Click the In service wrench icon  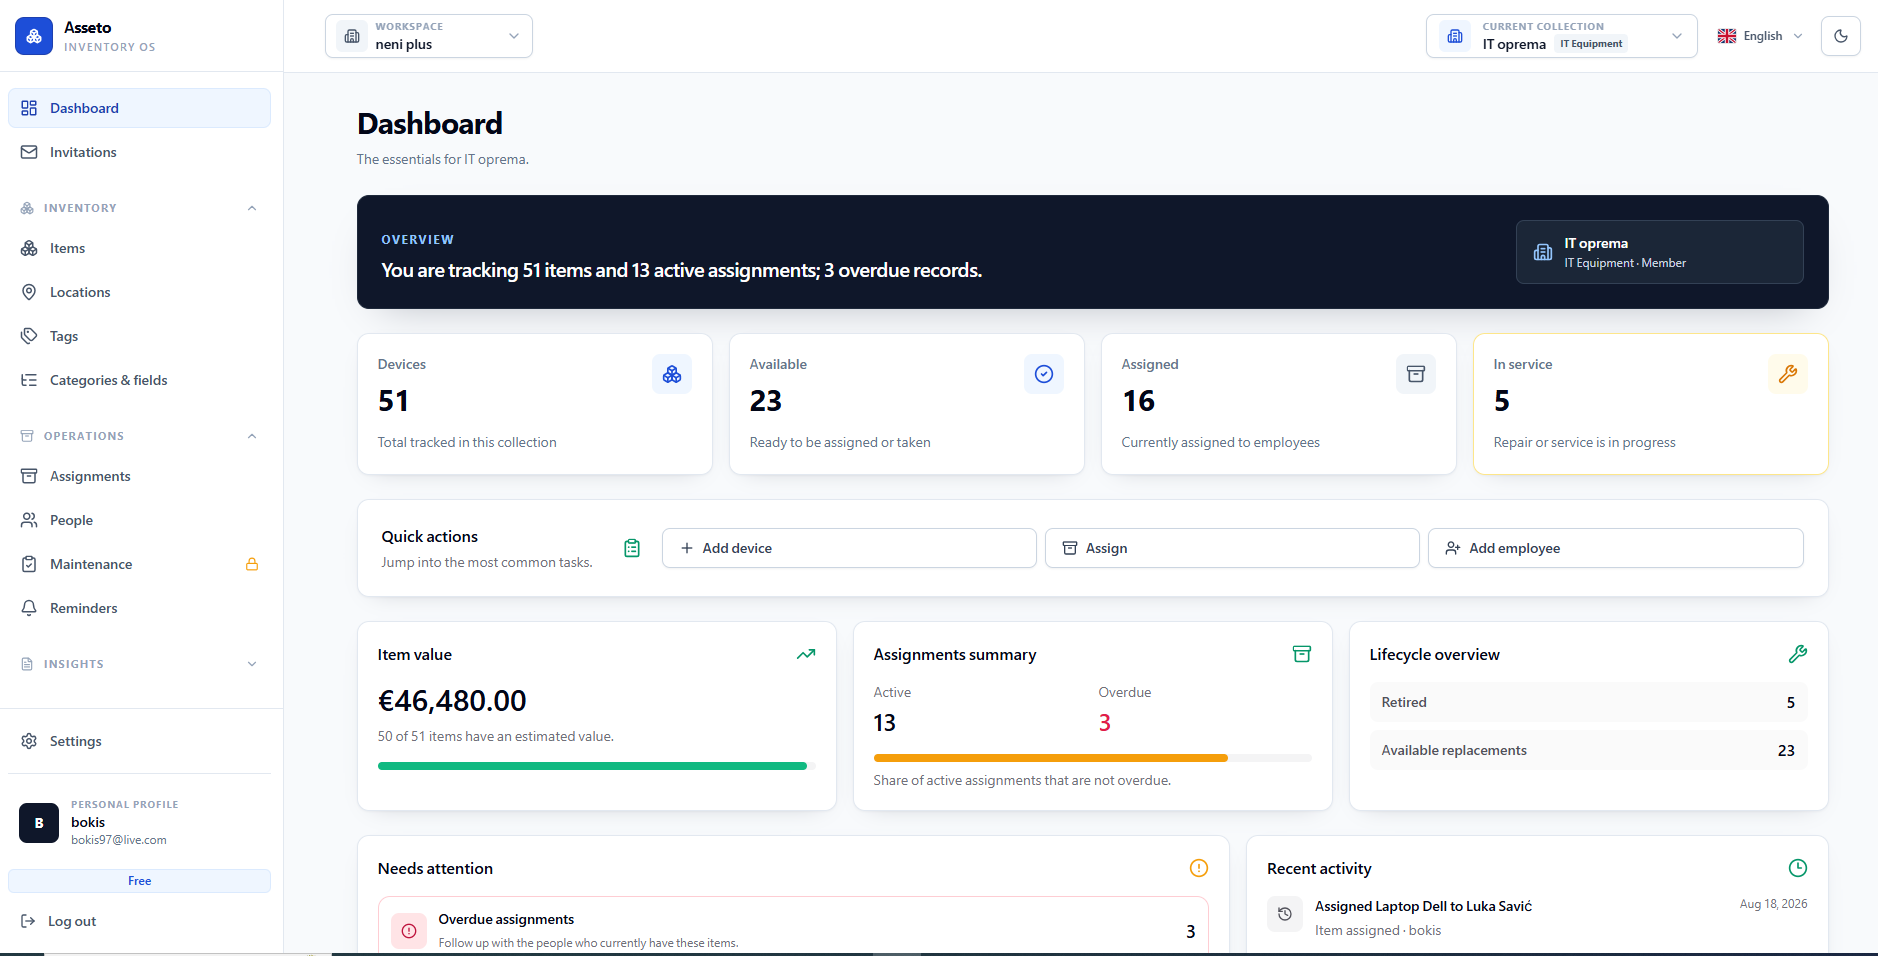tap(1788, 374)
